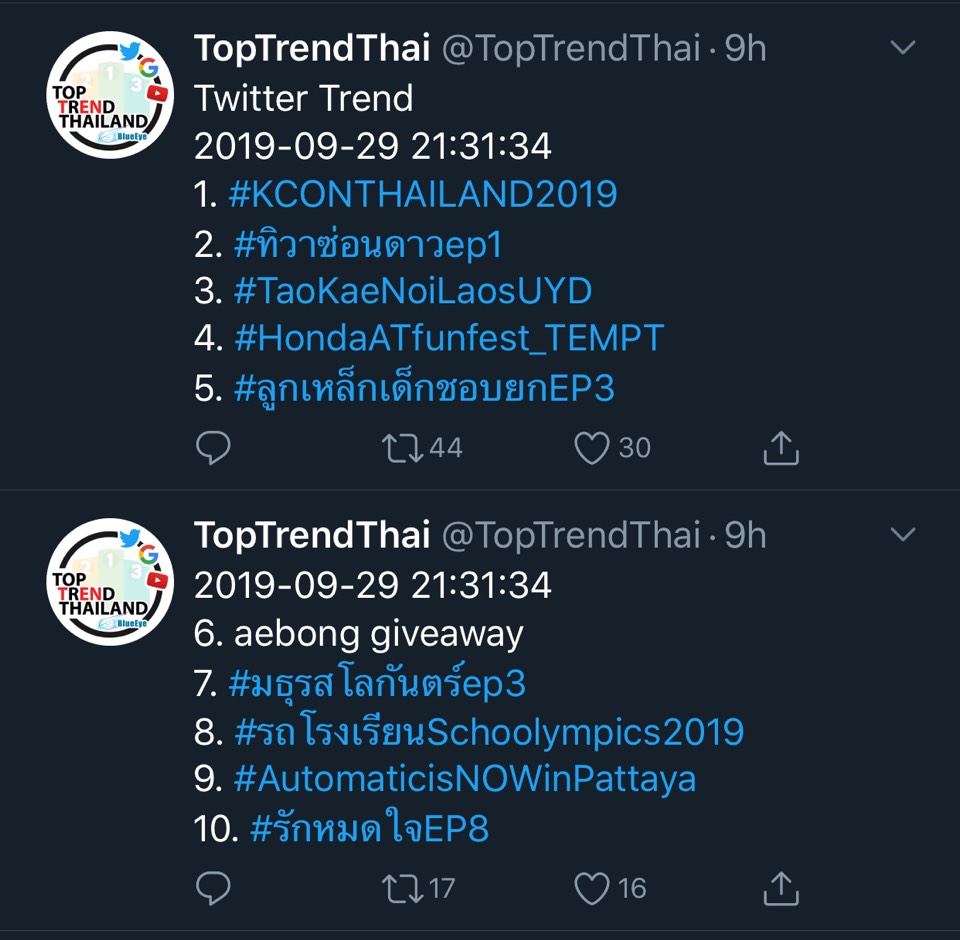Open the hashtag ending in EP8
The height and width of the screenshot is (940, 960).
[x=370, y=828]
